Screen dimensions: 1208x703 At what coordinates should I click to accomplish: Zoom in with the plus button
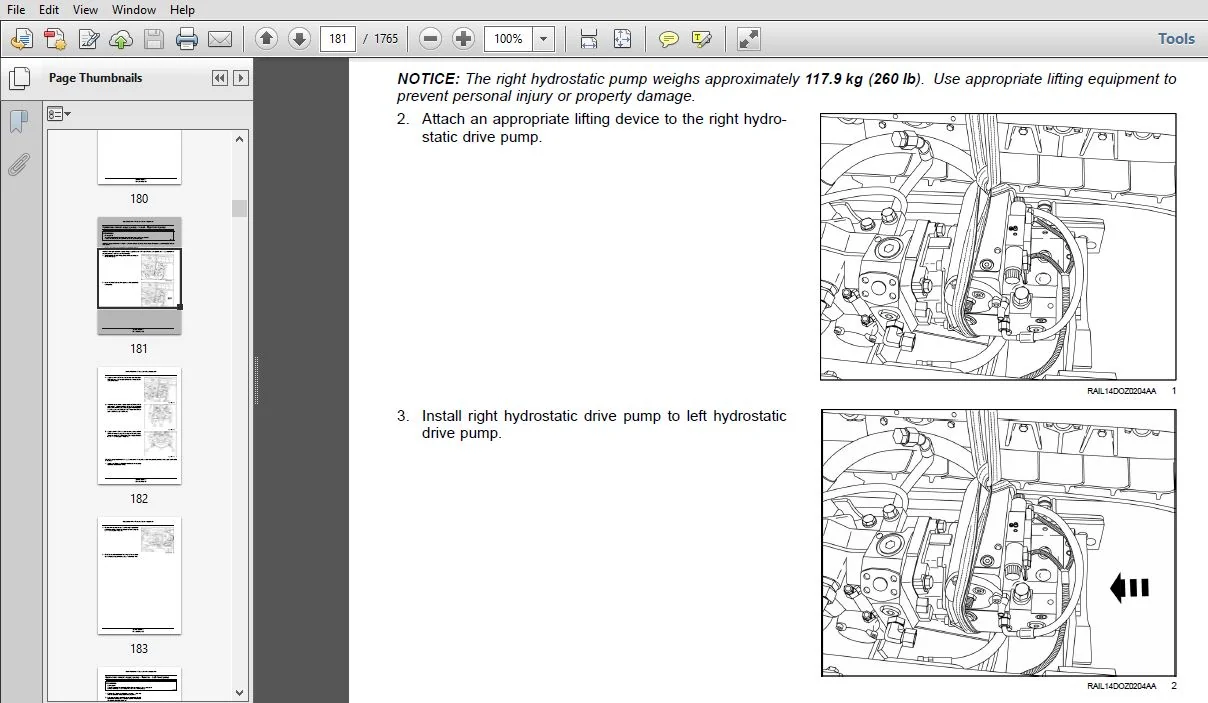coord(463,39)
